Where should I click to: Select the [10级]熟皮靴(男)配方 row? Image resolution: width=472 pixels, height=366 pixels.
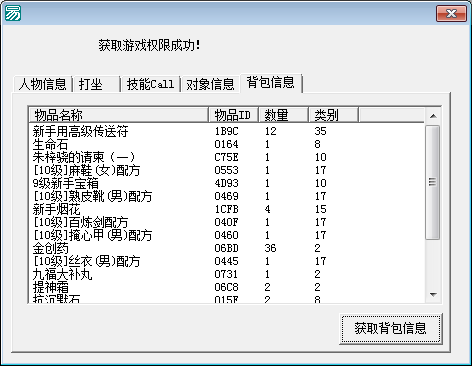point(227,196)
